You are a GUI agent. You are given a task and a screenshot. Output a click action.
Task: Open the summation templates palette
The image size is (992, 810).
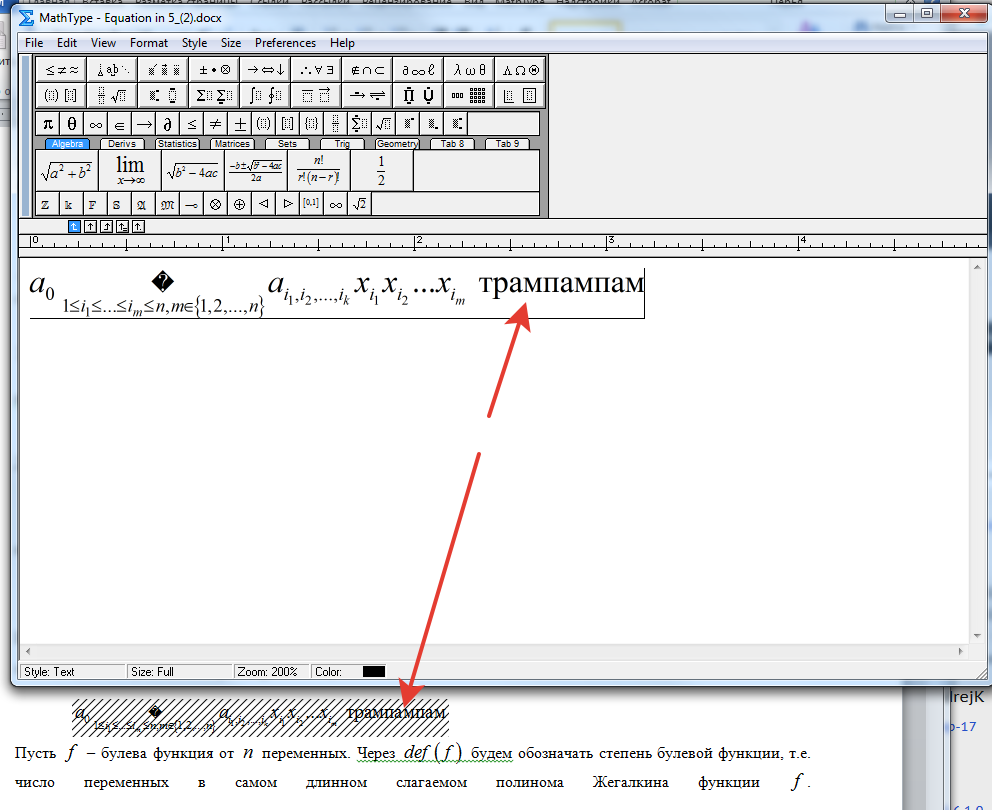[x=214, y=96]
